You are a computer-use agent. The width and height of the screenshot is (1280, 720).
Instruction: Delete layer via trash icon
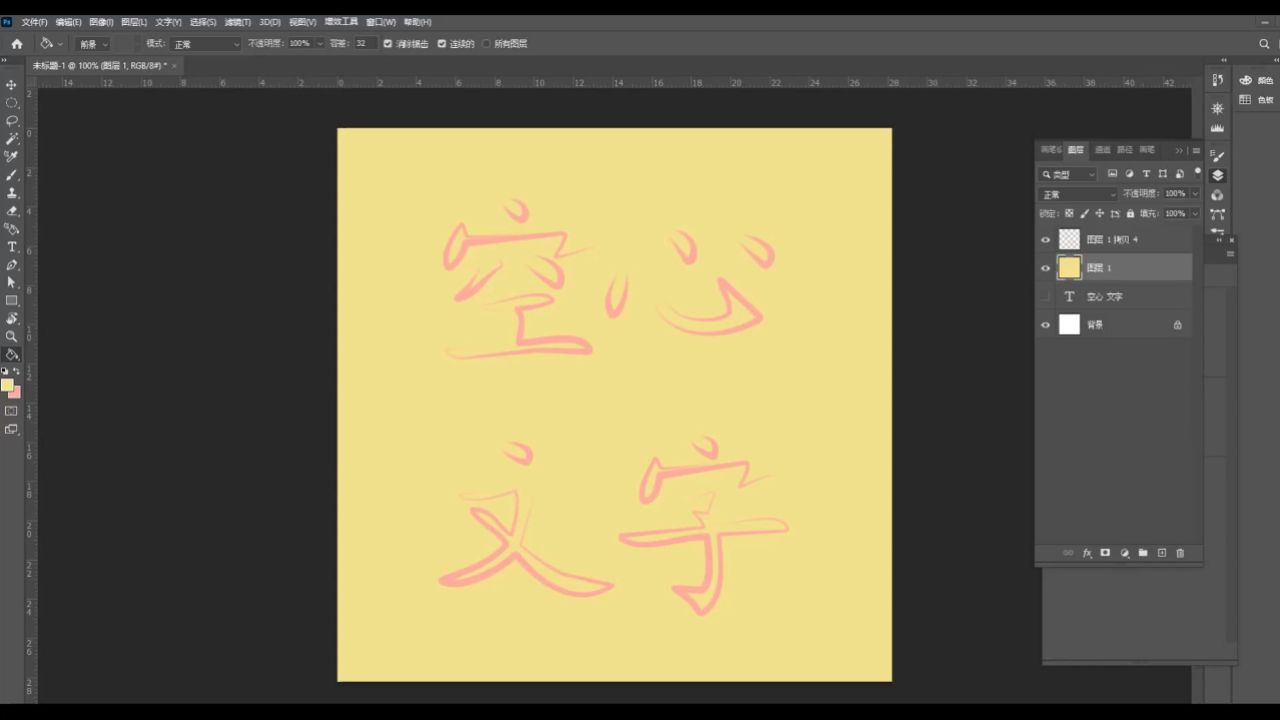1180,553
